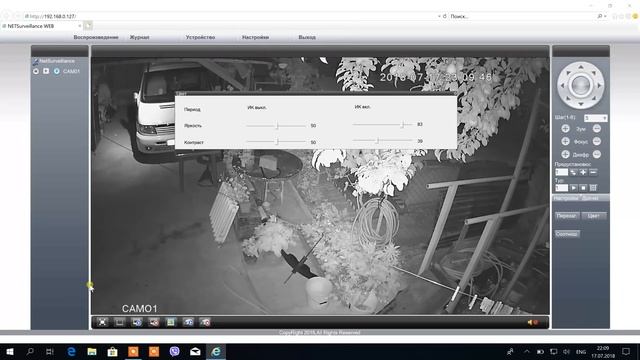Click the blue round icon beside CAM01

click(57, 71)
